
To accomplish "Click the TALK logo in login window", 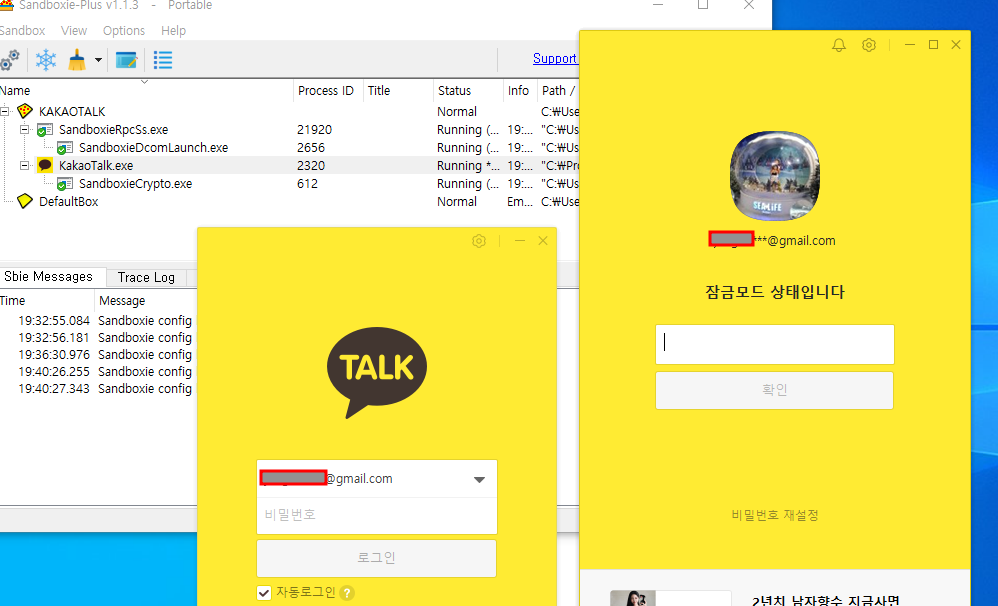I will pos(377,372).
